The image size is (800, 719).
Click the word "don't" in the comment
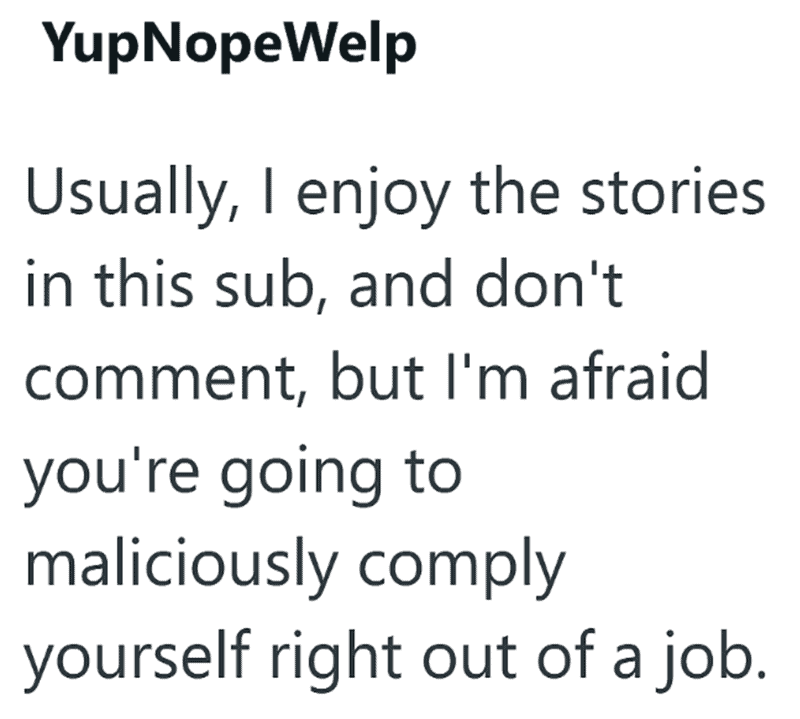[549, 283]
